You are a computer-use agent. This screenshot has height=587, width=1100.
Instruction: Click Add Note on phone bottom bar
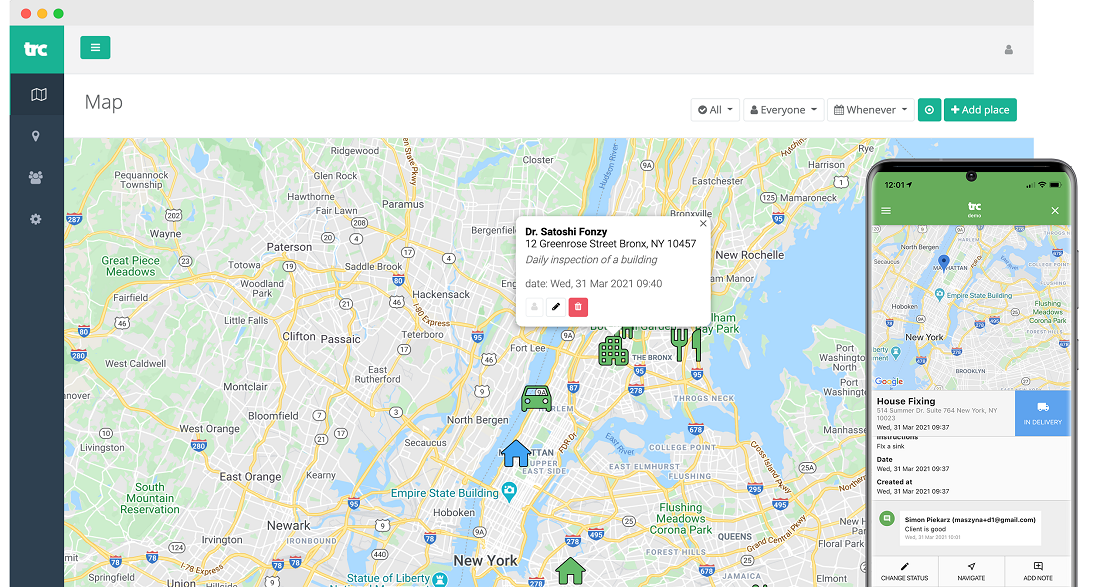point(1038,572)
